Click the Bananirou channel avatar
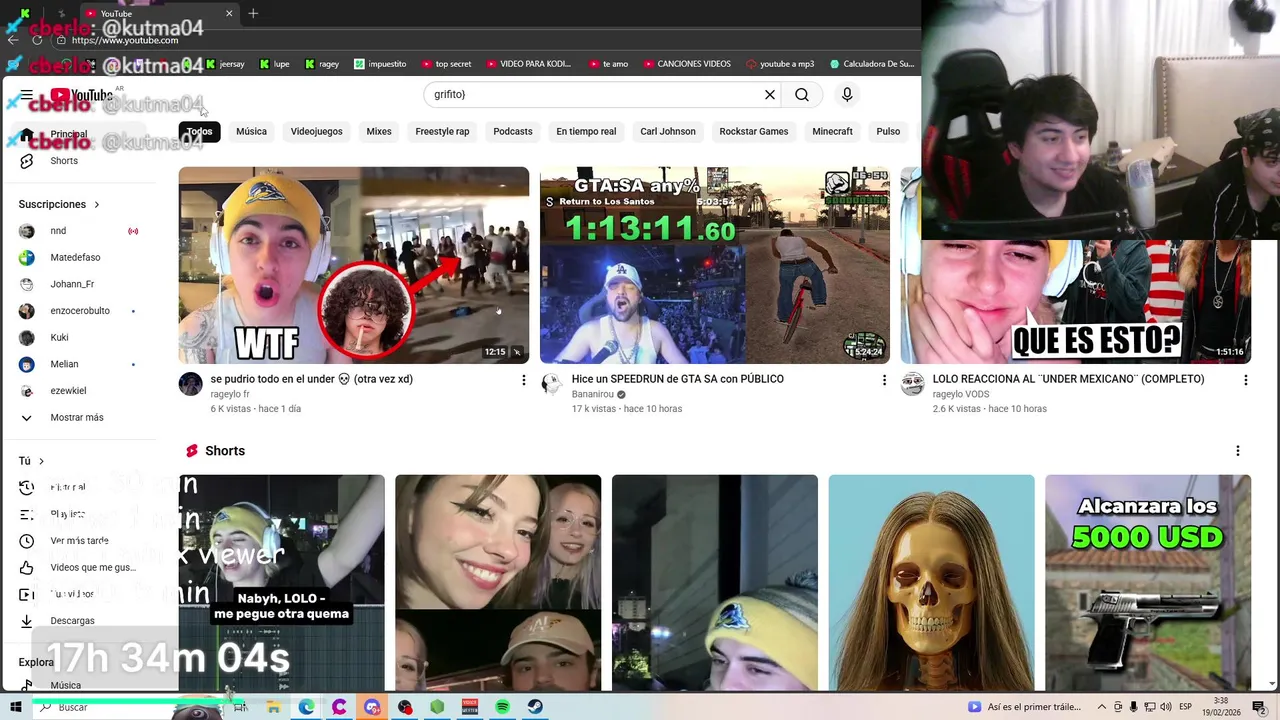Image resolution: width=1280 pixels, height=720 pixels. click(552, 384)
